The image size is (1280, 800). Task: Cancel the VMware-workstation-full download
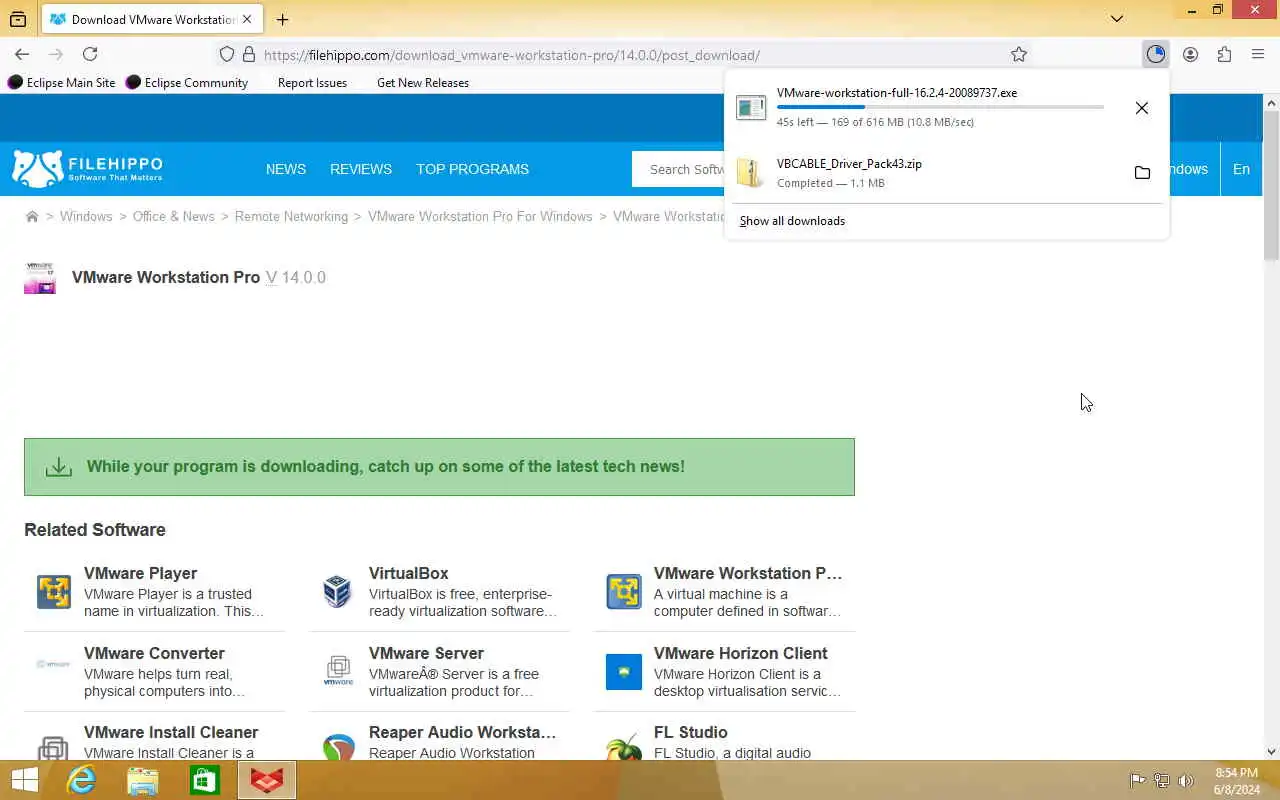pos(1142,108)
